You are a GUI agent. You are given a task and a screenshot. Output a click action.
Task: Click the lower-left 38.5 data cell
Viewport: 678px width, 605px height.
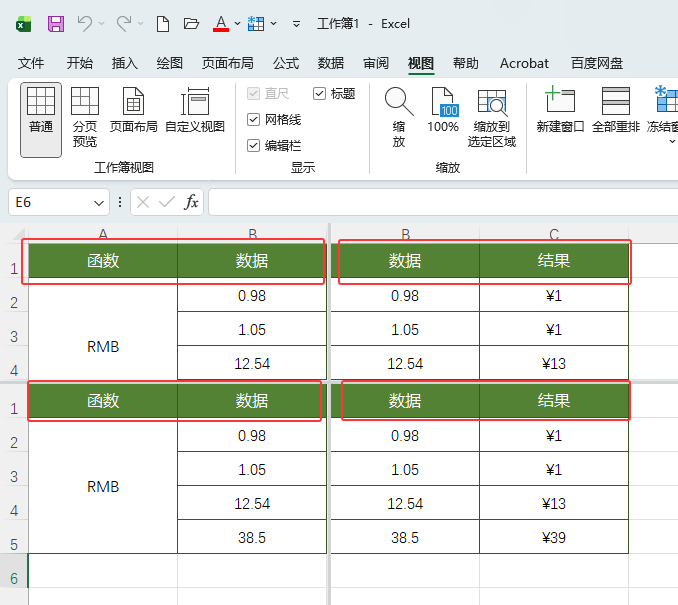pyautogui.click(x=252, y=537)
